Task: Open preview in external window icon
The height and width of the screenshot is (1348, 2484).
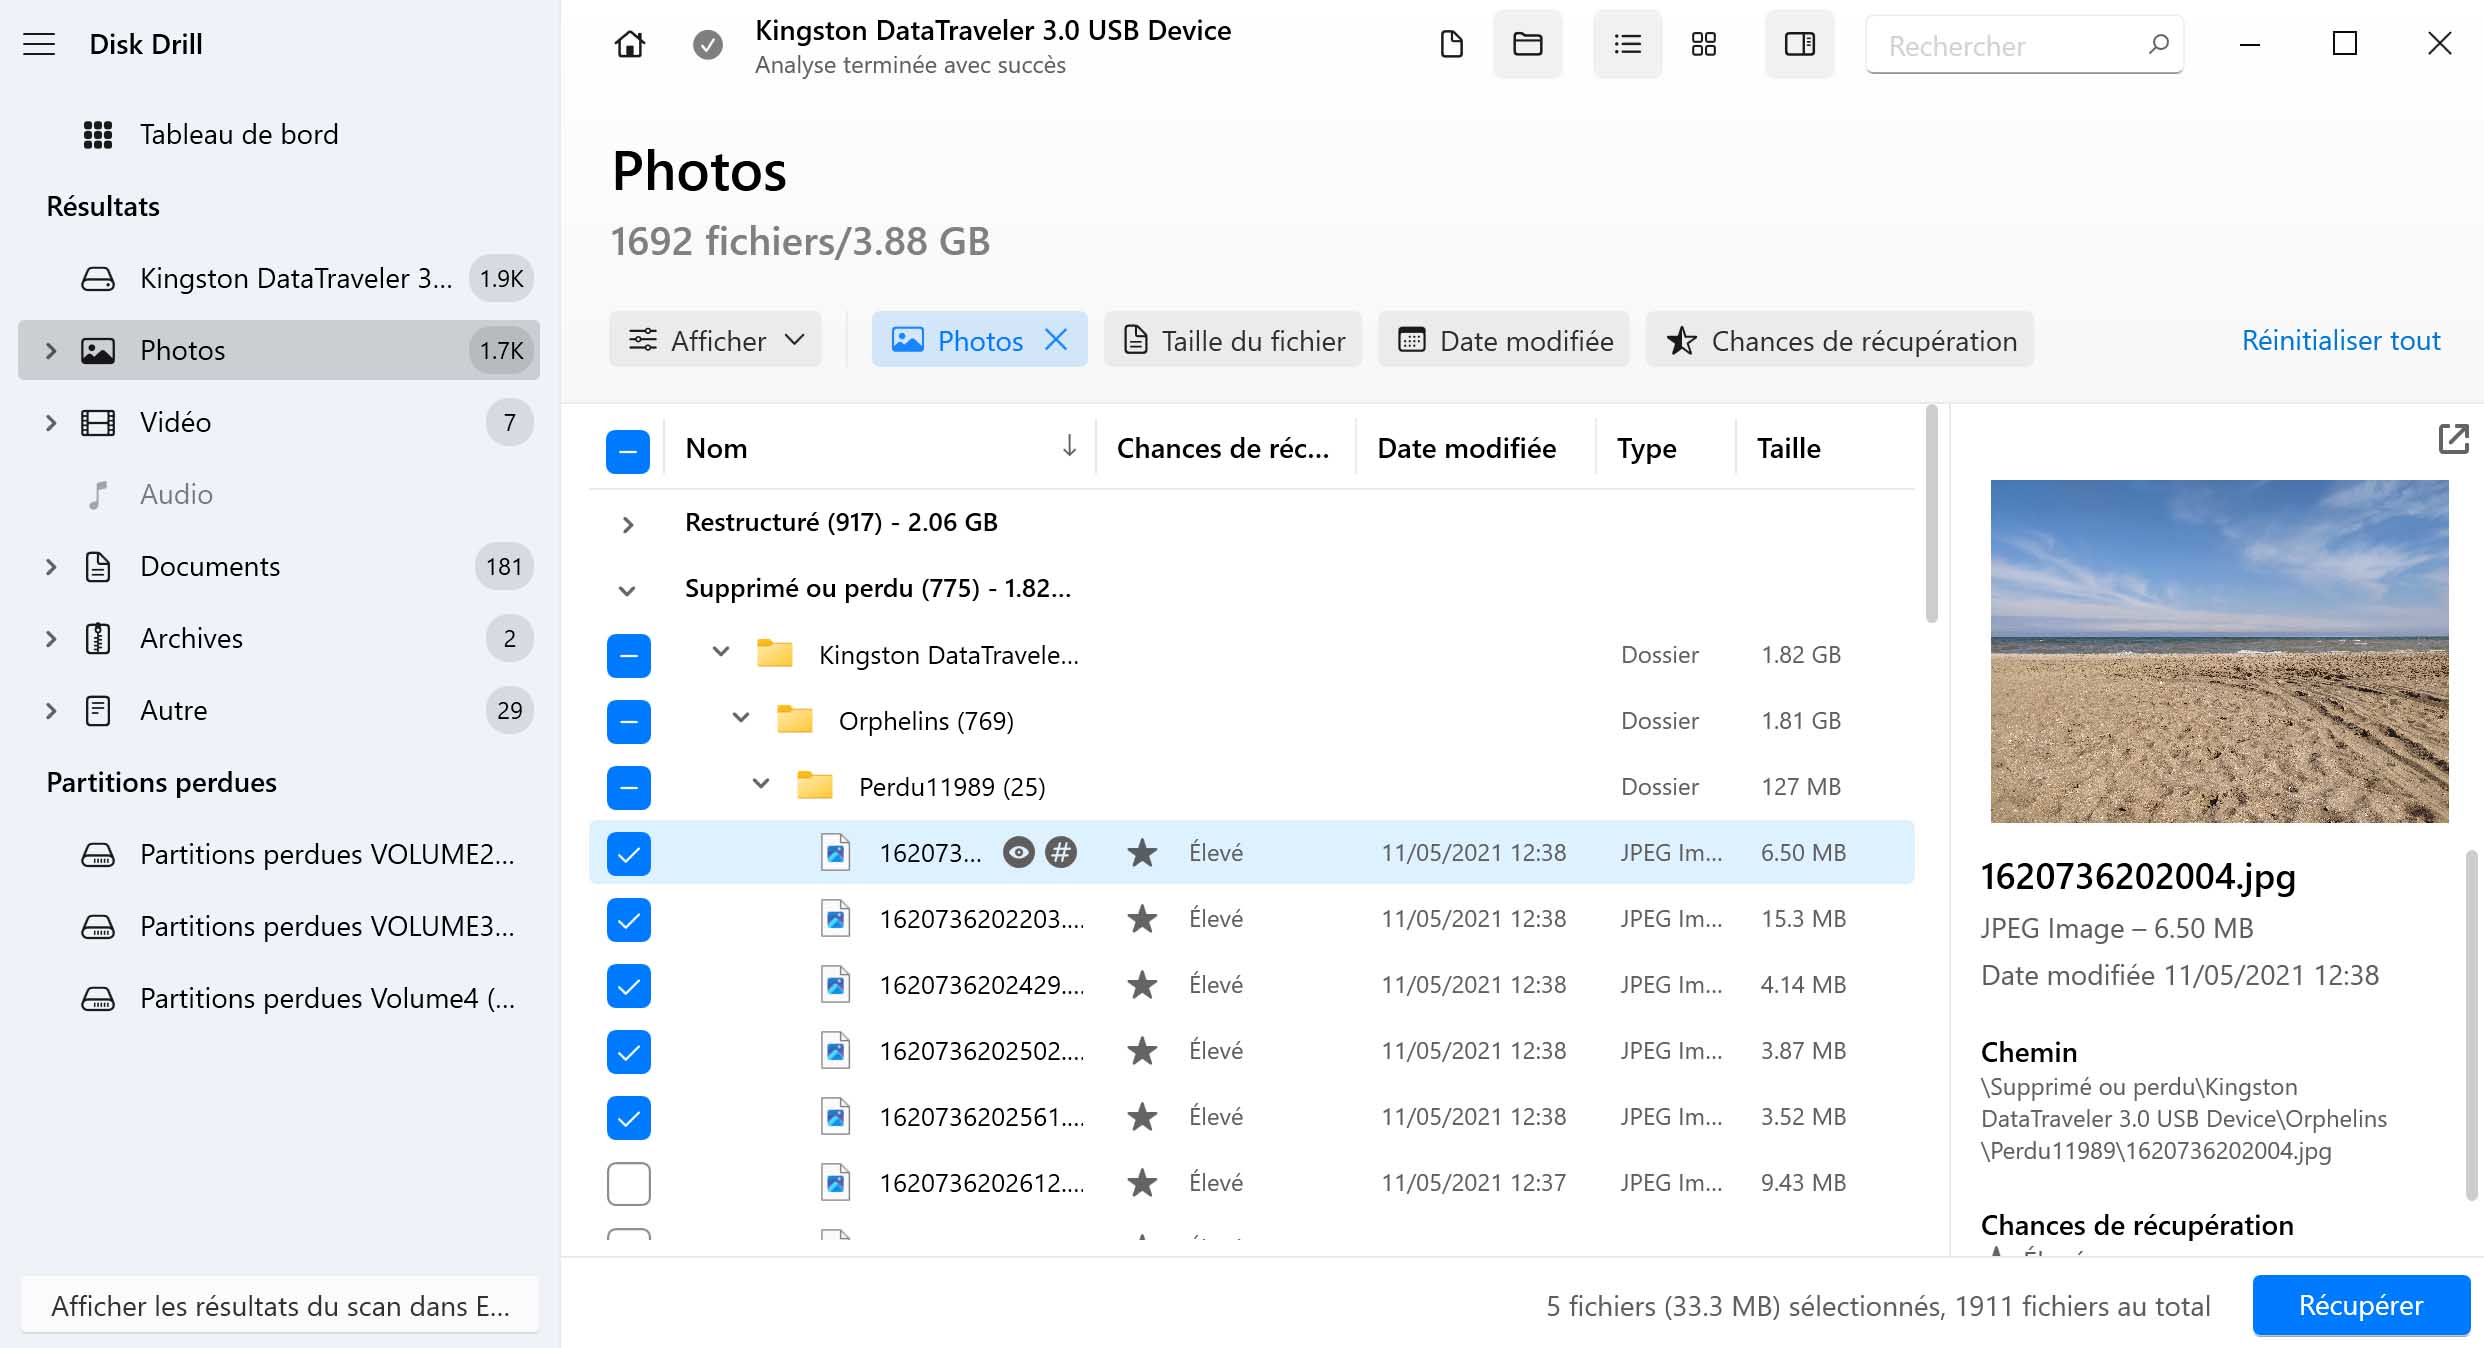Action: (2454, 438)
